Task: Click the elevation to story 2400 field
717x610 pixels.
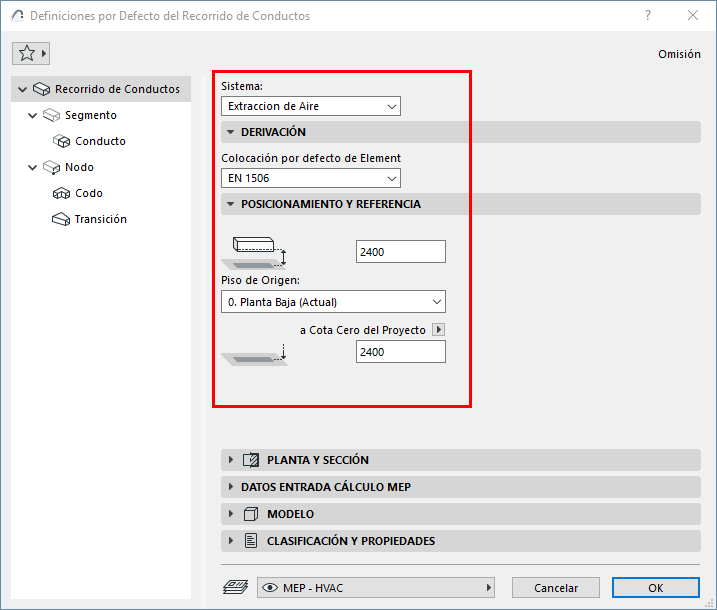Action: [401, 251]
